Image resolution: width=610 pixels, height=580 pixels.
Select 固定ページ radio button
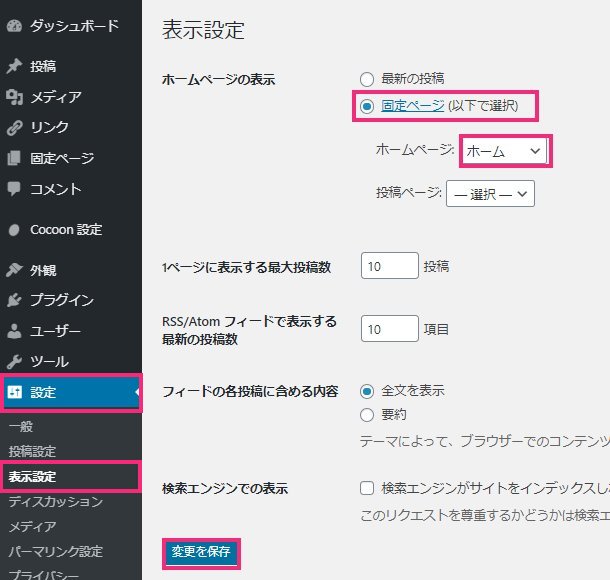pos(366,106)
